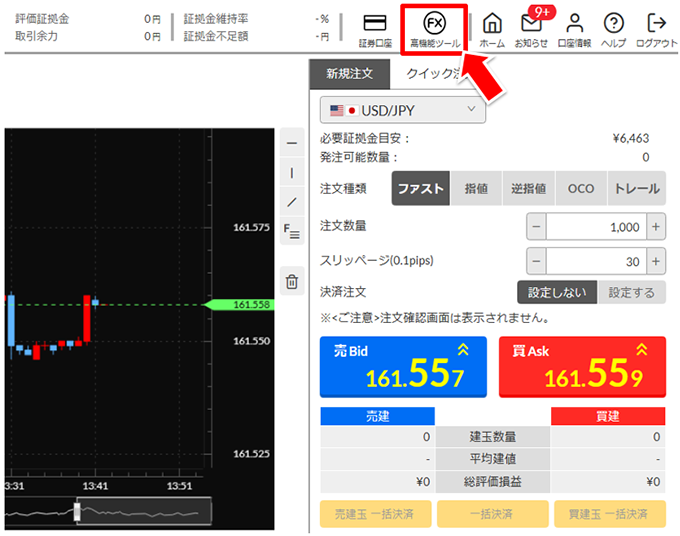680x536 pixels.
Task: Open ヘルプ question mark icon
Action: coord(614,30)
